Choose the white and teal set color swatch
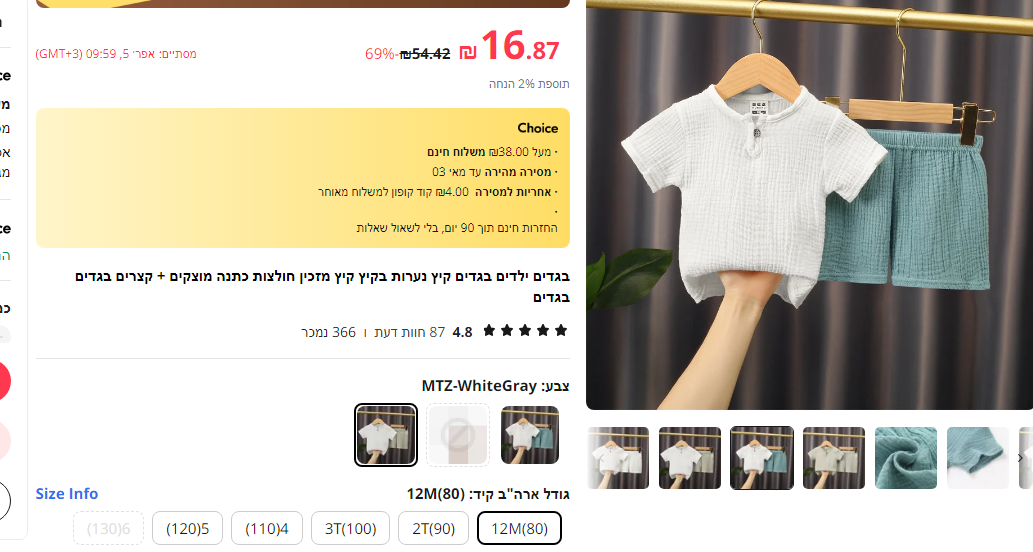This screenshot has width=1033, height=552. click(530, 435)
